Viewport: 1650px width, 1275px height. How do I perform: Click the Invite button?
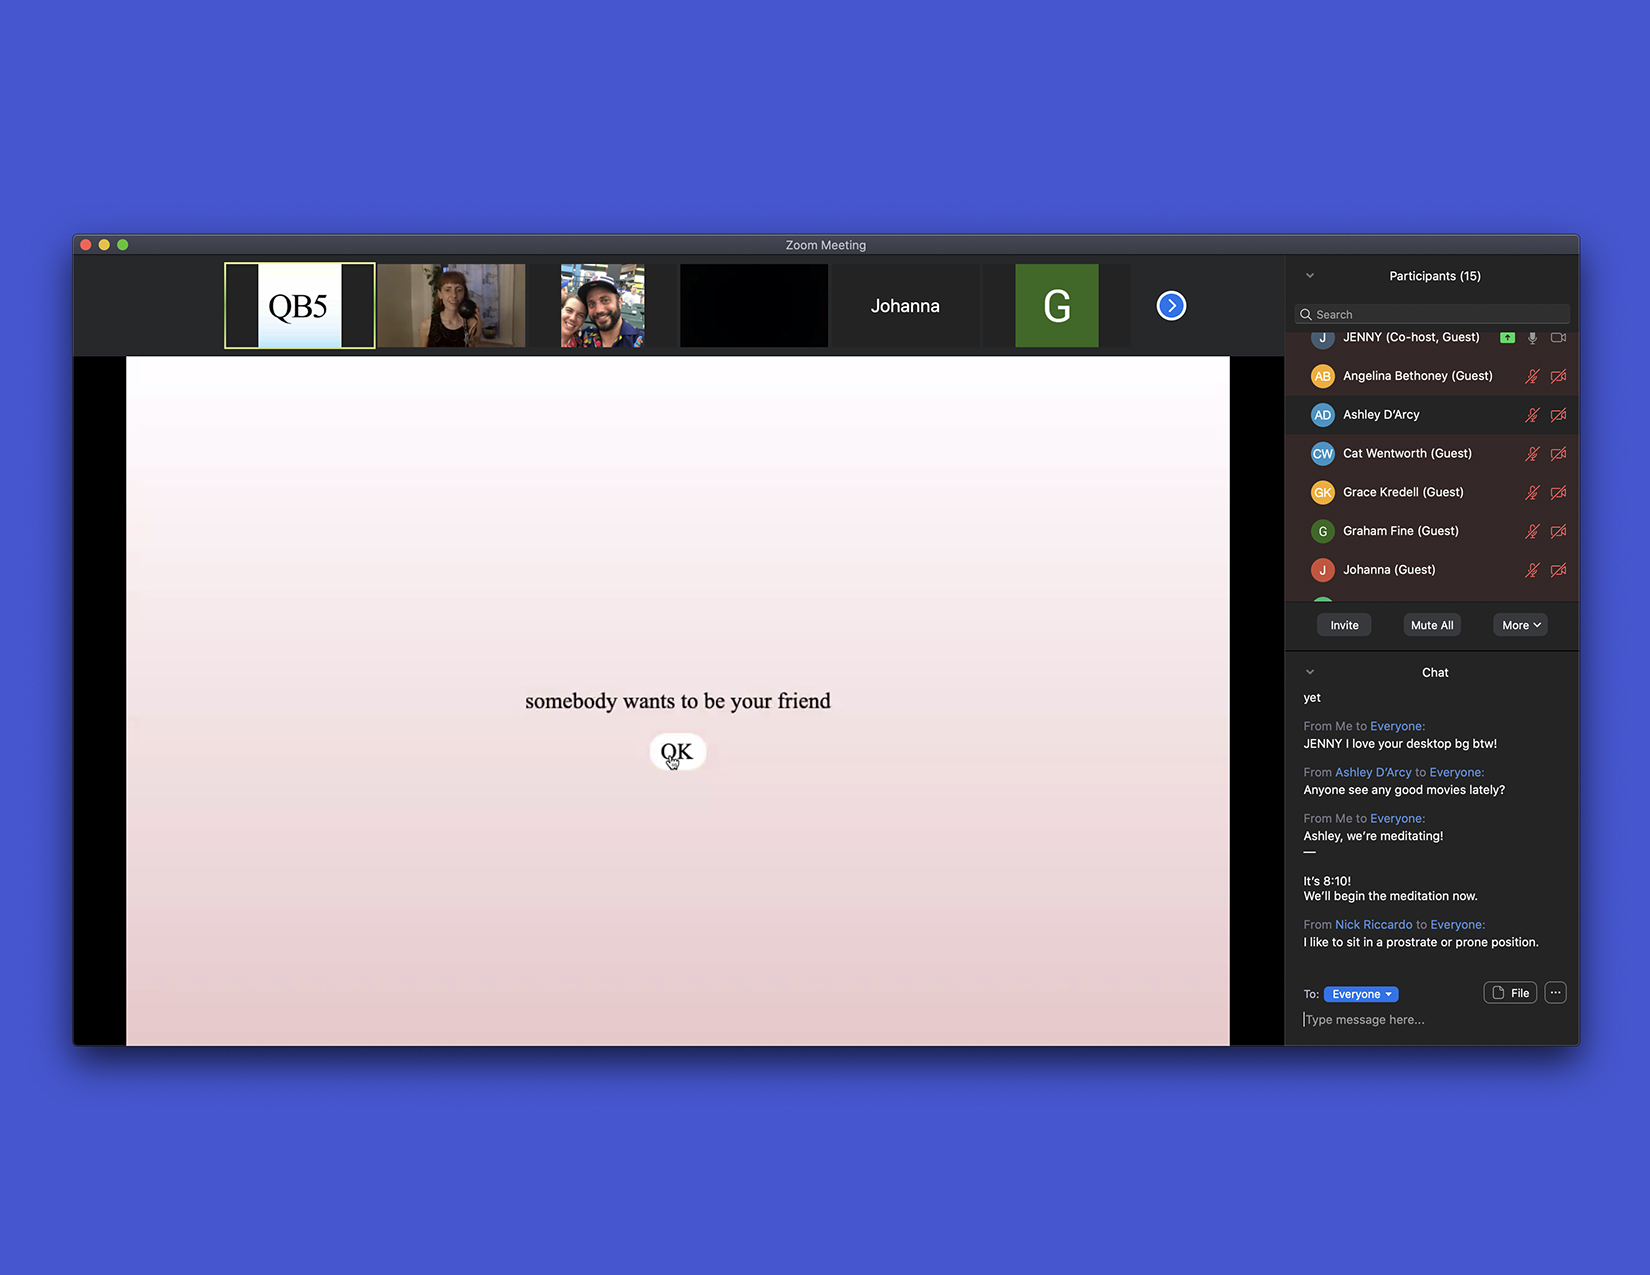pyautogui.click(x=1344, y=625)
